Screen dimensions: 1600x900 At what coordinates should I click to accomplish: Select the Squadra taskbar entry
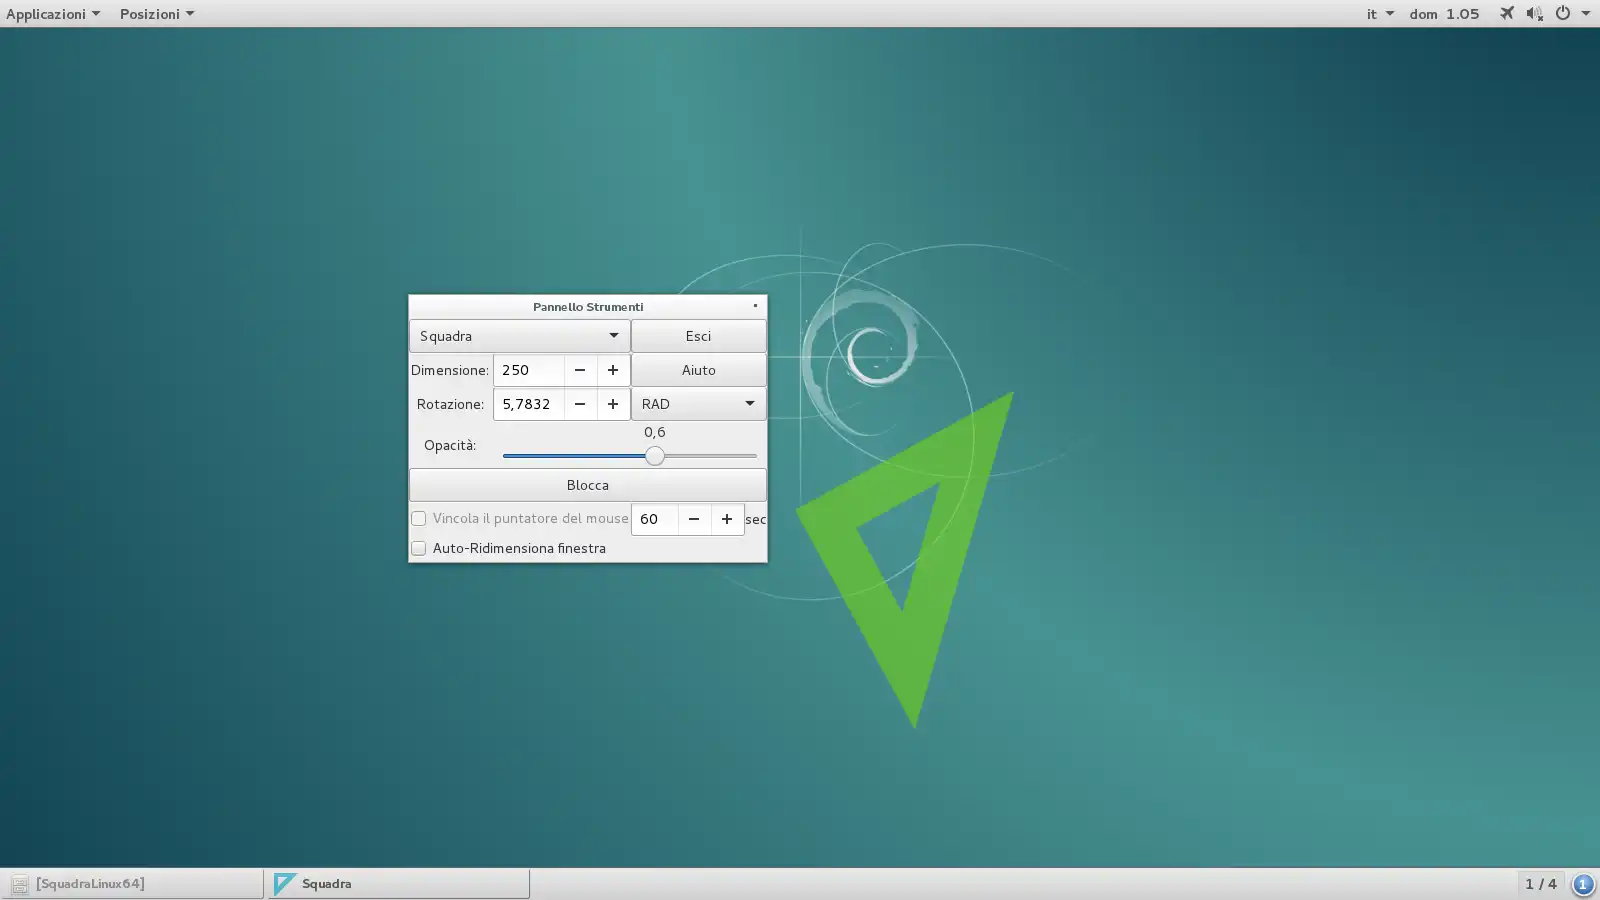point(398,884)
